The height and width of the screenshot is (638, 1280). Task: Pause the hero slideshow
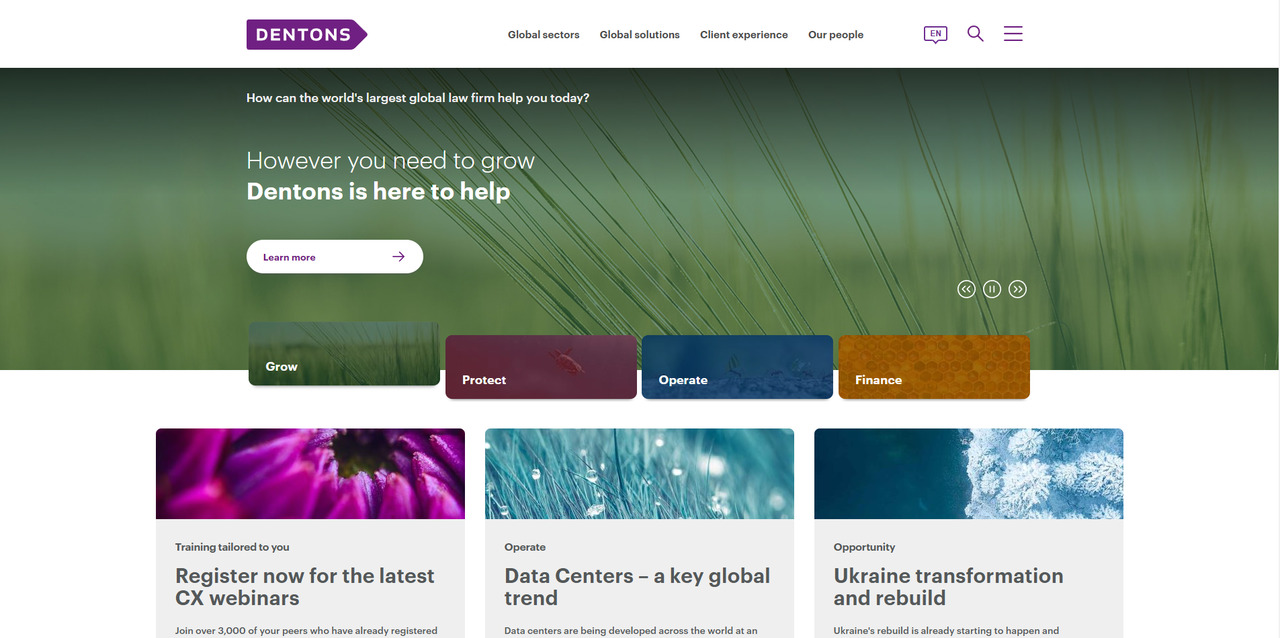pyautogui.click(x=992, y=289)
